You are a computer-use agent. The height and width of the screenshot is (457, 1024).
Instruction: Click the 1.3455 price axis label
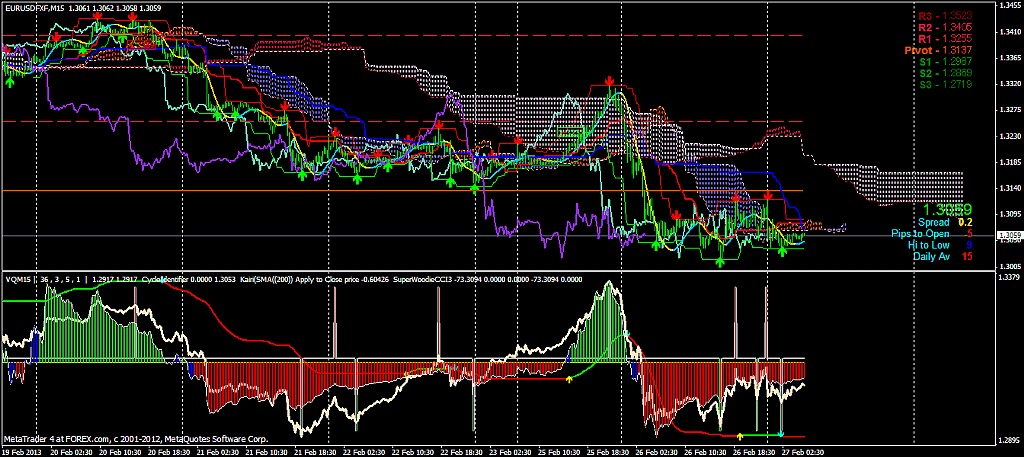tap(1010, 5)
